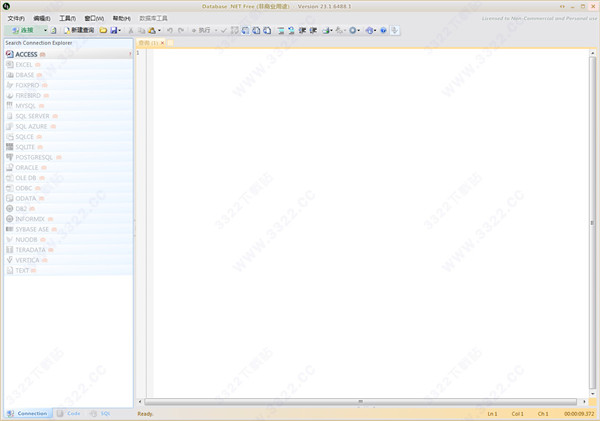Image resolution: width=600 pixels, height=421 pixels.
Task: Select FOXPRO in the connection list
Action: tap(68, 85)
